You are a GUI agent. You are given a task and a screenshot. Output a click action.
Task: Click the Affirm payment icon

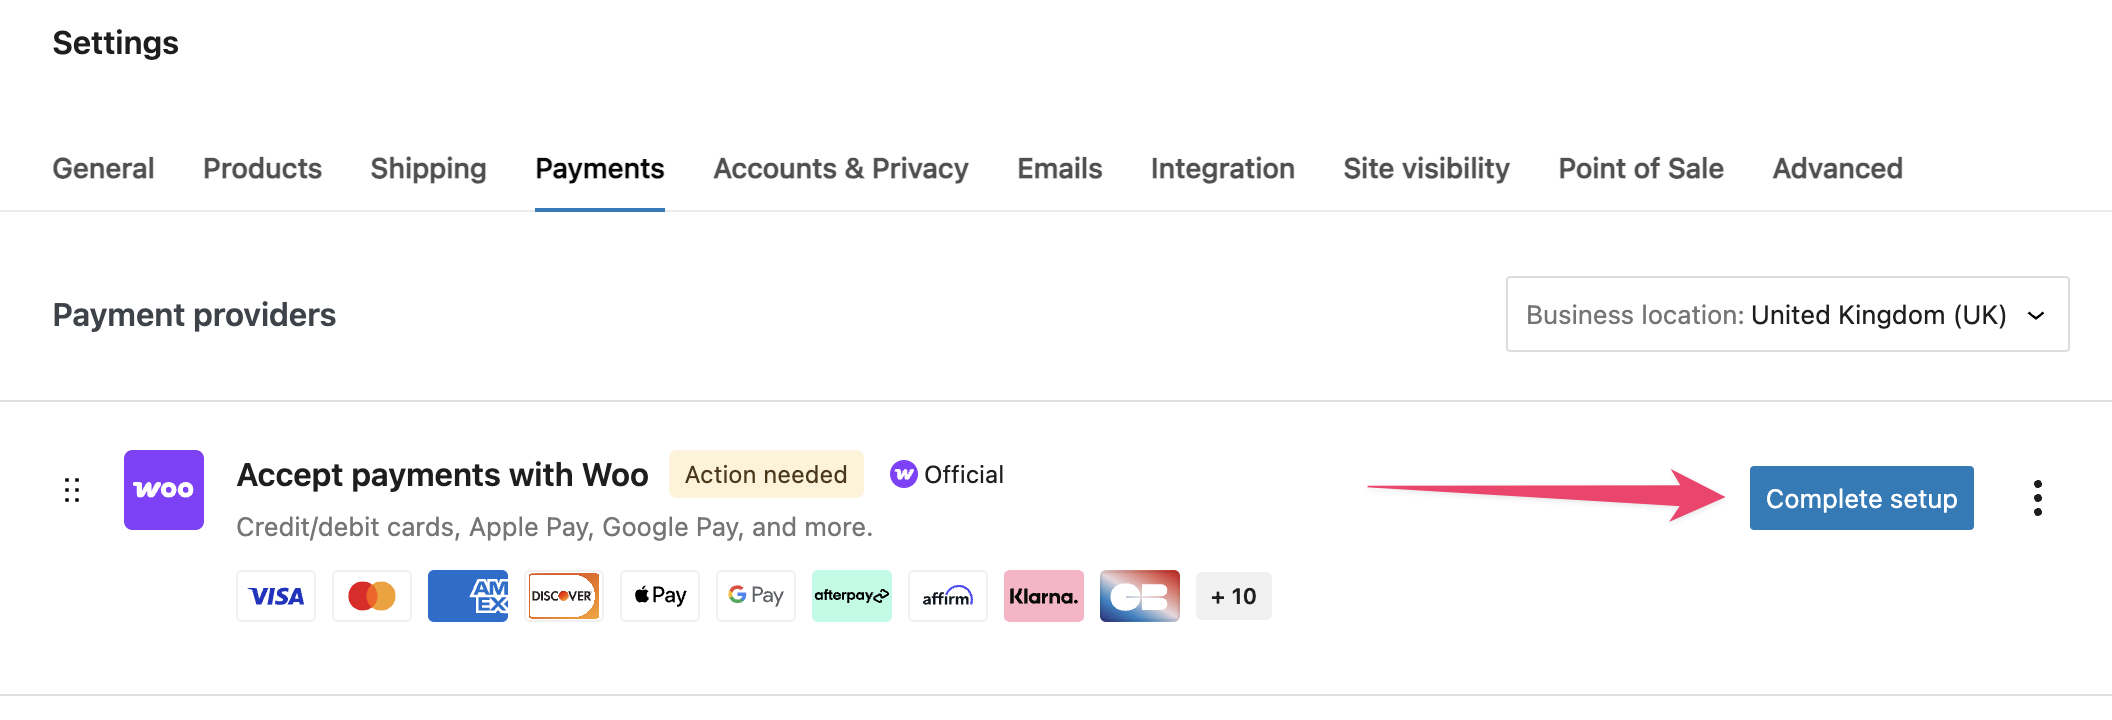(x=948, y=596)
